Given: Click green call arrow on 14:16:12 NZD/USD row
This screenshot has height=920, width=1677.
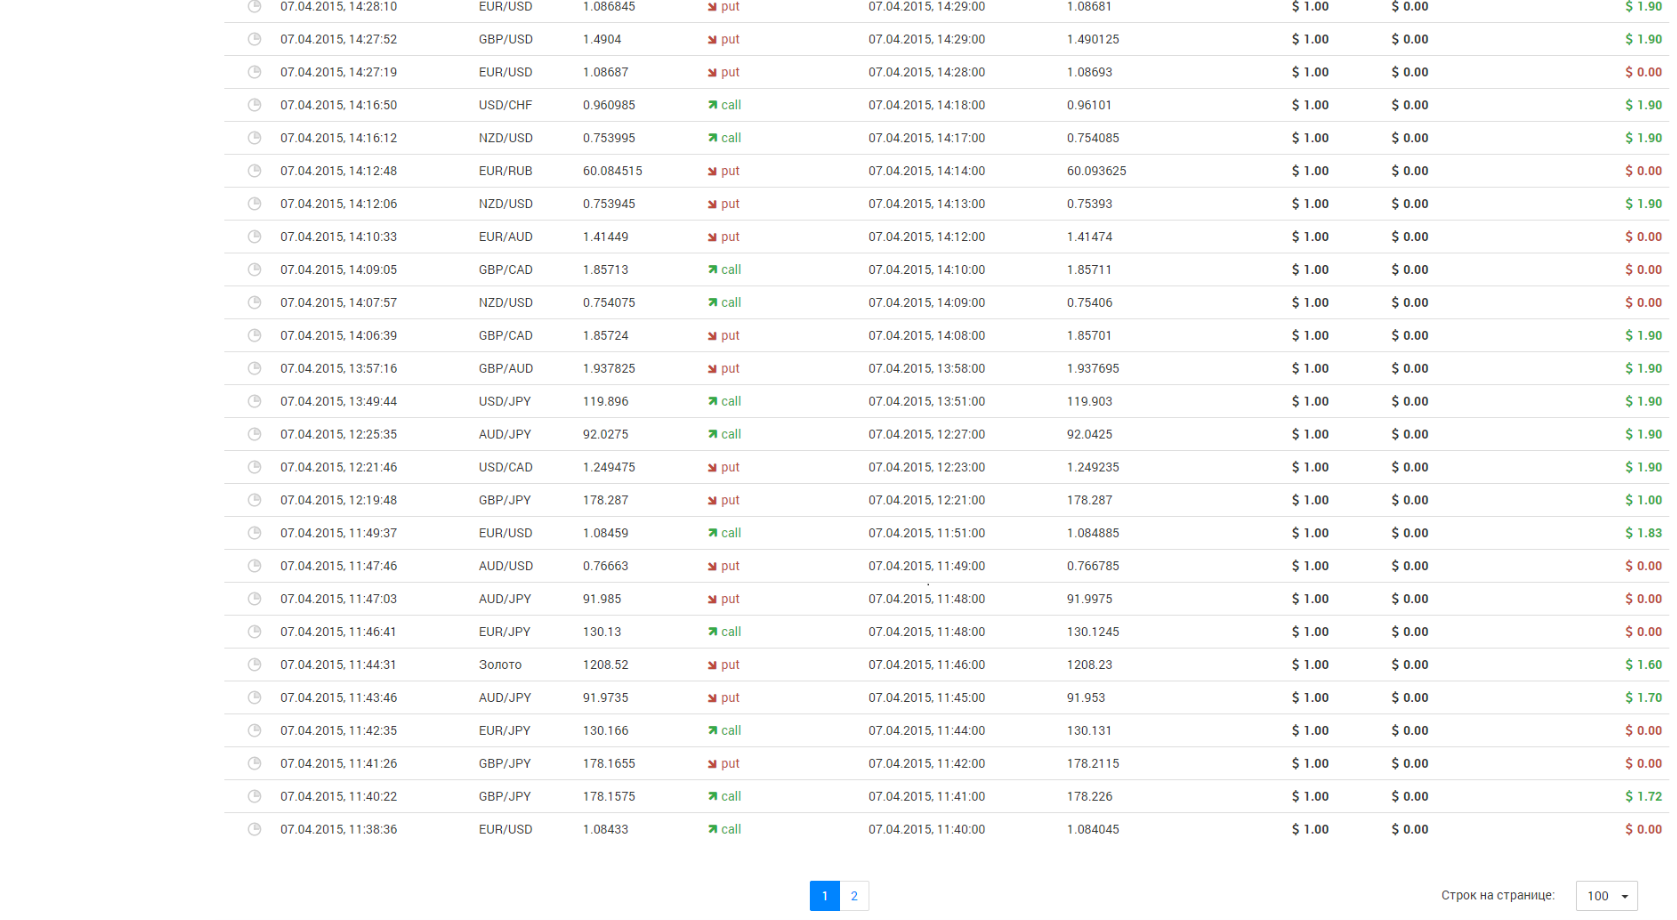Looking at the screenshot, I should [x=712, y=138].
